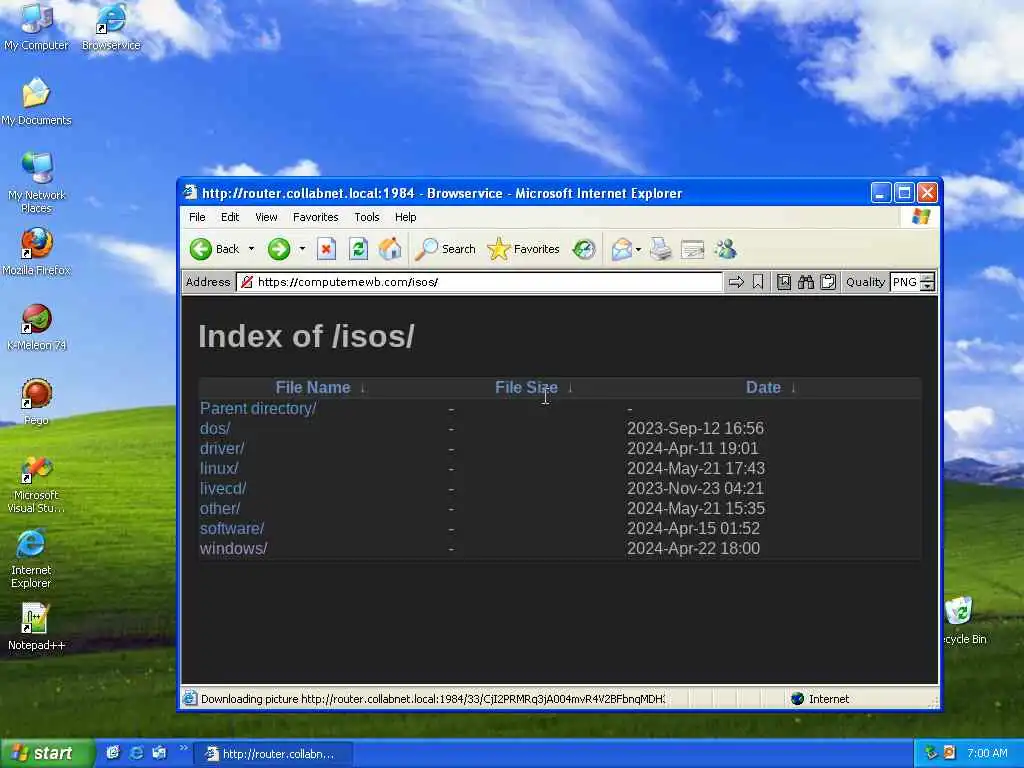Click the Recycle Bin desktop icon
The width and height of the screenshot is (1024, 768).
[x=965, y=620]
